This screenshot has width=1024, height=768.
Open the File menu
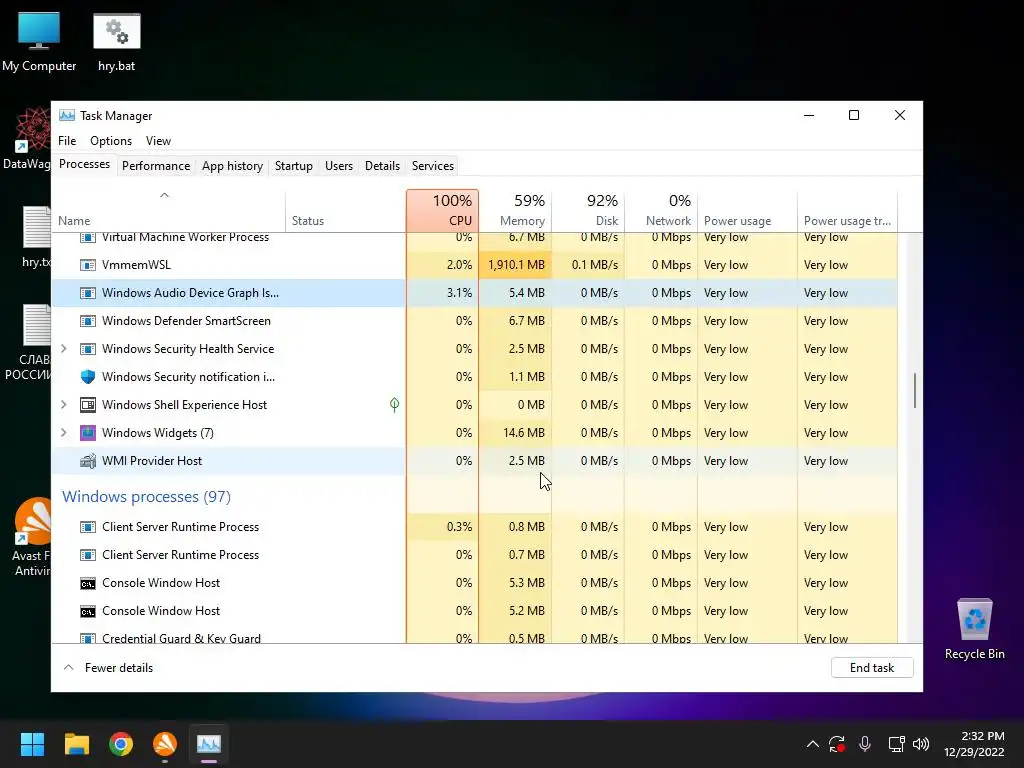[67, 141]
